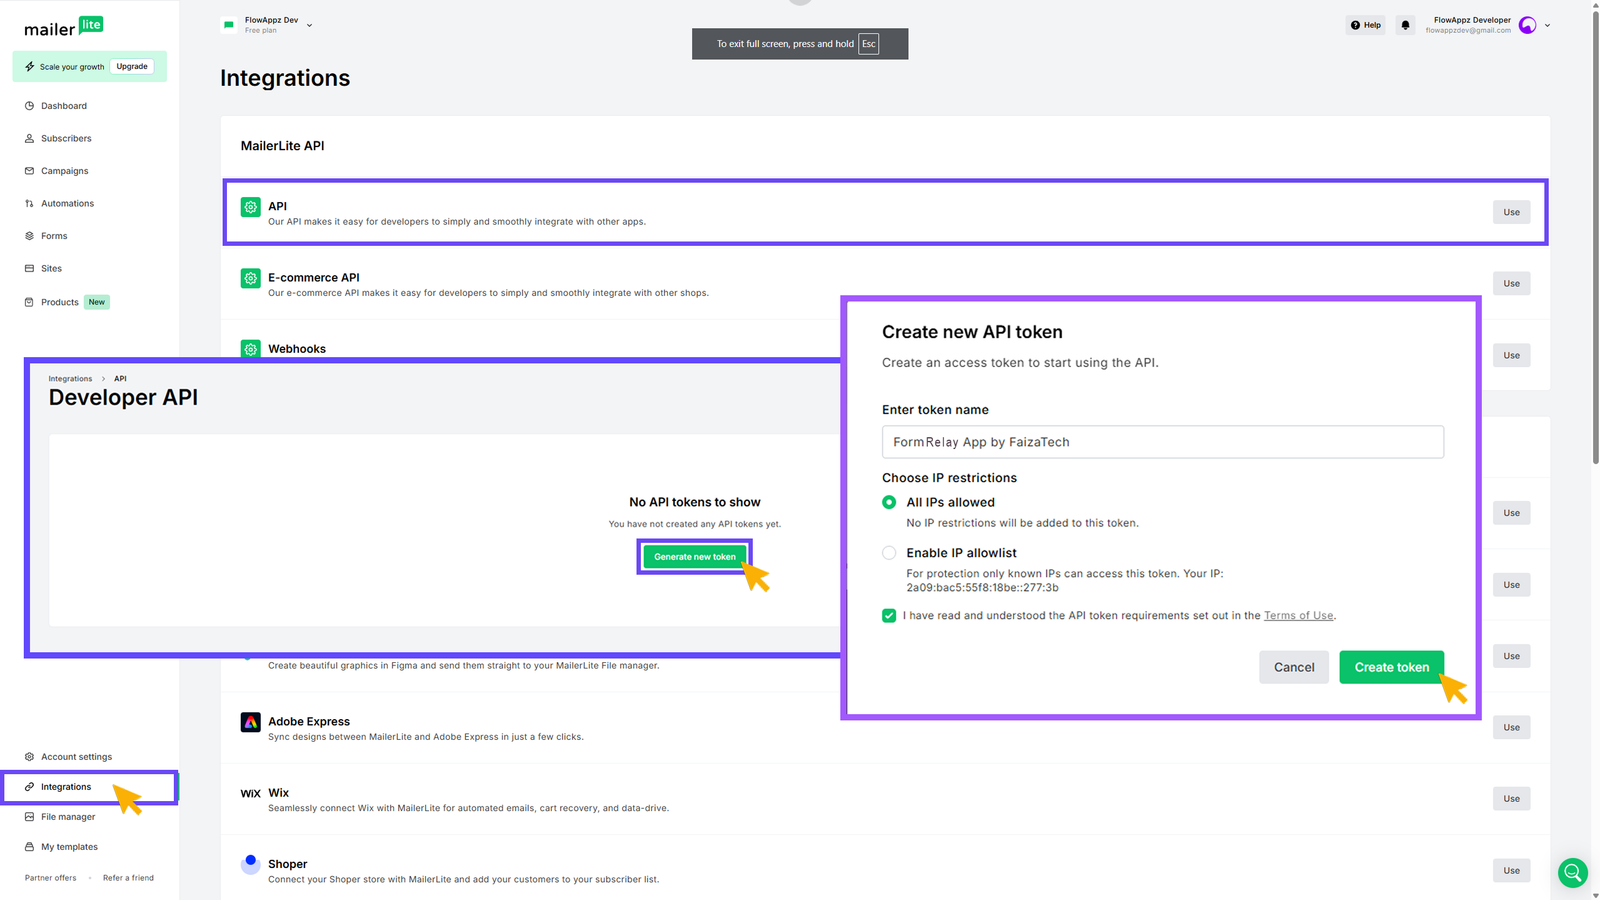The height and width of the screenshot is (900, 1600).
Task: Click the Create token button
Action: pos(1391,667)
